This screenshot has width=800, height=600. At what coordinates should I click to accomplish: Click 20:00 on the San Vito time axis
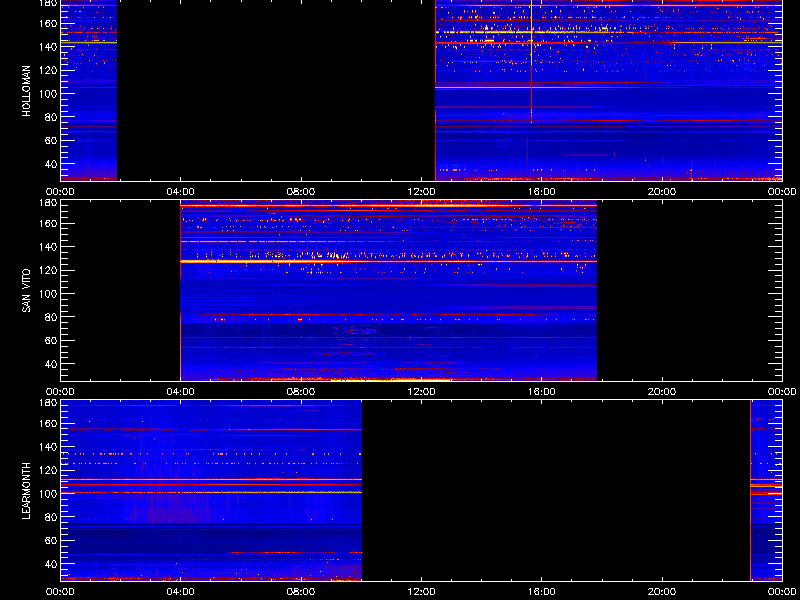662,392
